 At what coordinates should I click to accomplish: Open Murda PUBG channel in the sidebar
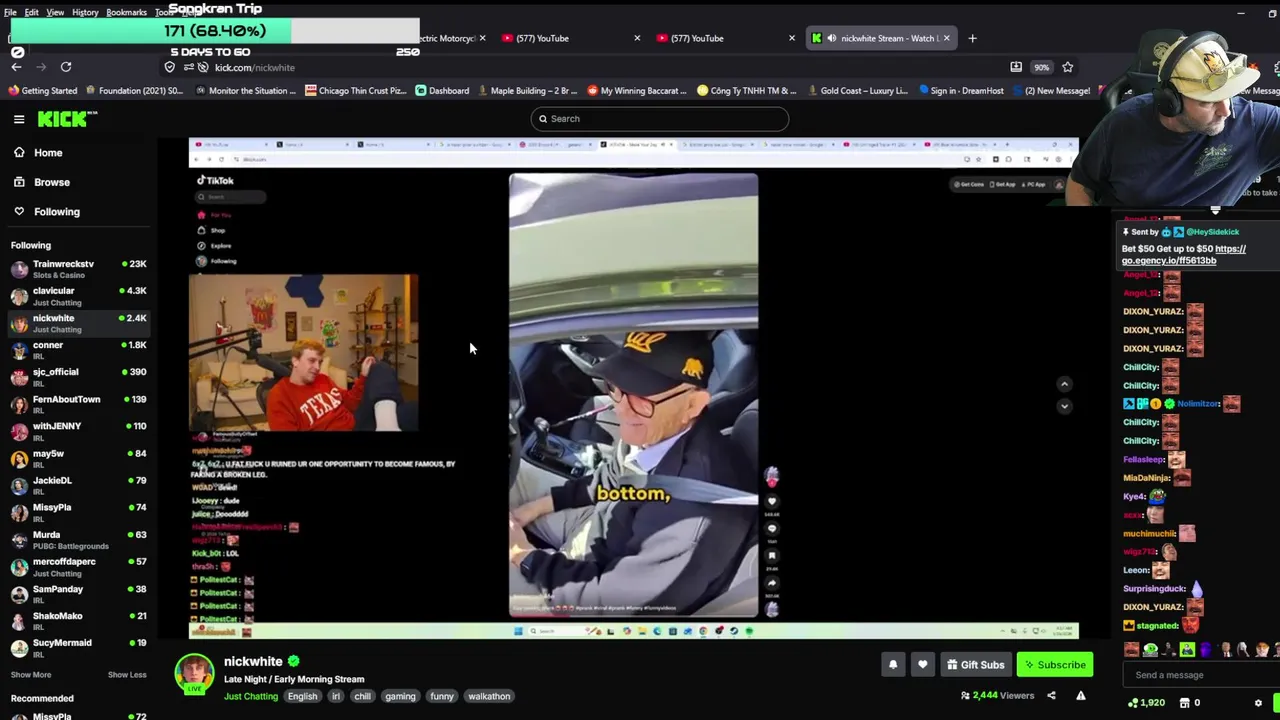tap(78, 540)
